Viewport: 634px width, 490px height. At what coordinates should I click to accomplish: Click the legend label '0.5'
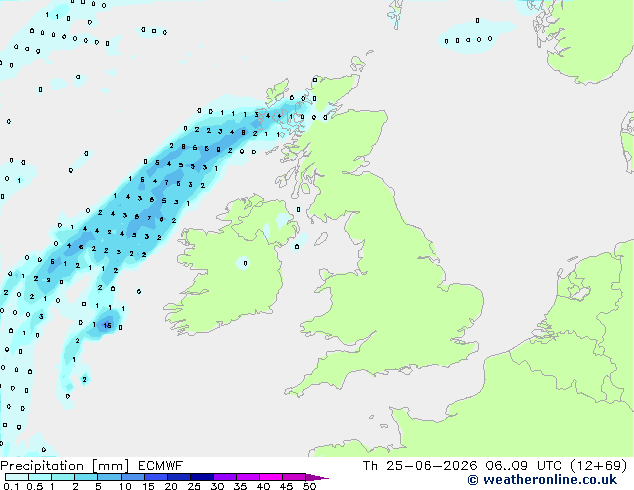coord(35,486)
